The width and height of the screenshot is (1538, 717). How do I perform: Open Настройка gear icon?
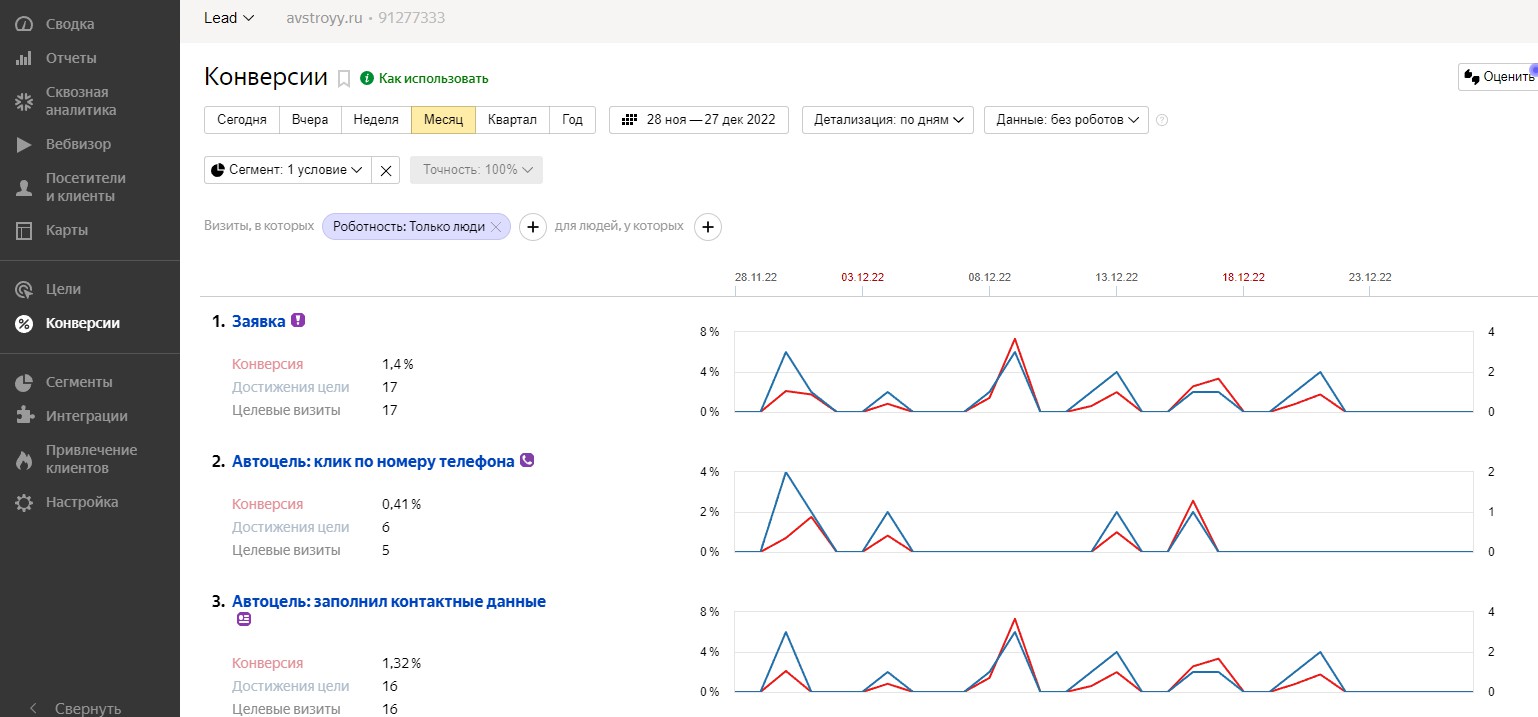point(24,502)
